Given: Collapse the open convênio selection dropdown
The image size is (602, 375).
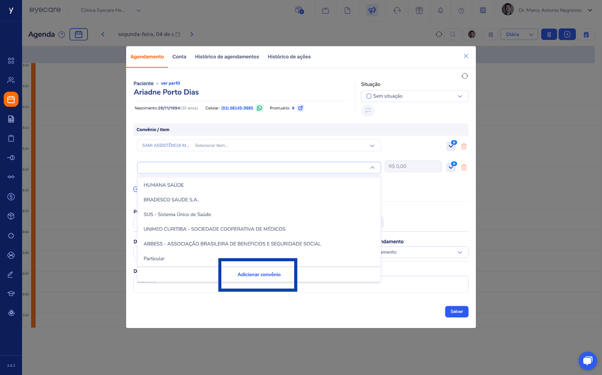Looking at the screenshot, I should pyautogui.click(x=372, y=168).
